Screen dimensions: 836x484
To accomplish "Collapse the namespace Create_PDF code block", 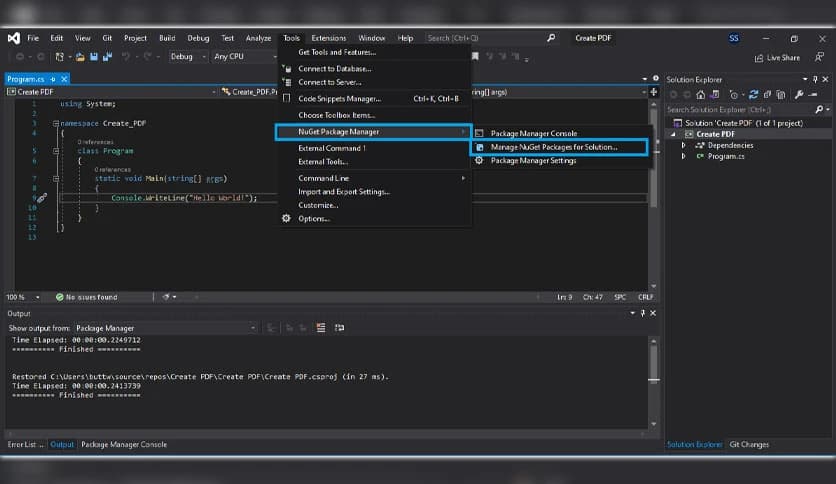I will [x=56, y=124].
